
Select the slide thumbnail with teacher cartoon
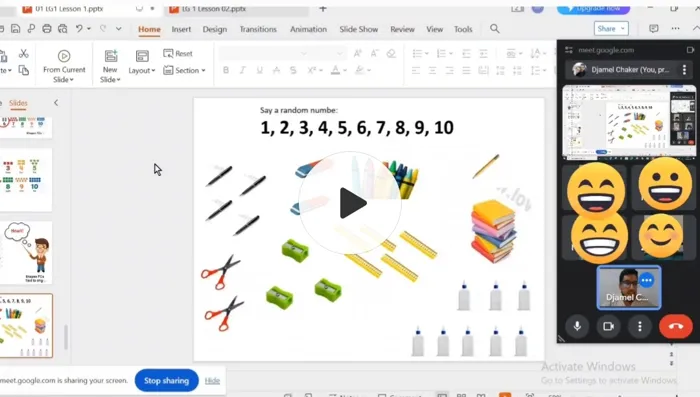(x=26, y=252)
